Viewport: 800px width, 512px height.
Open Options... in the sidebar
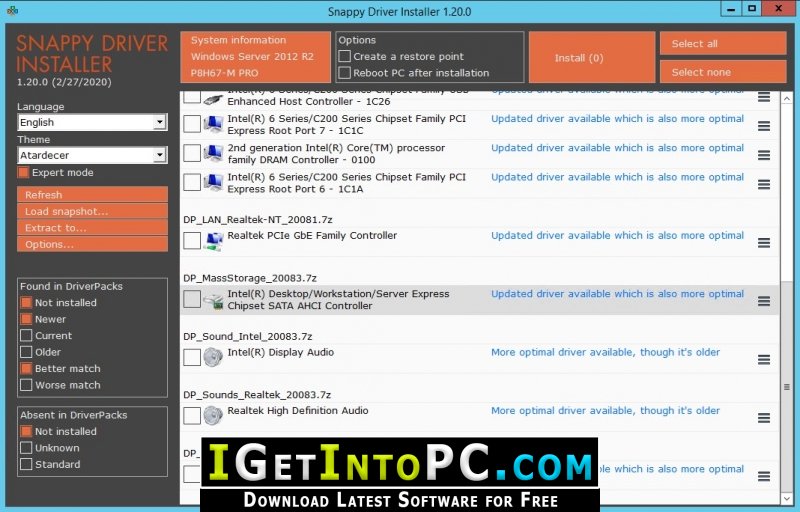click(92, 244)
